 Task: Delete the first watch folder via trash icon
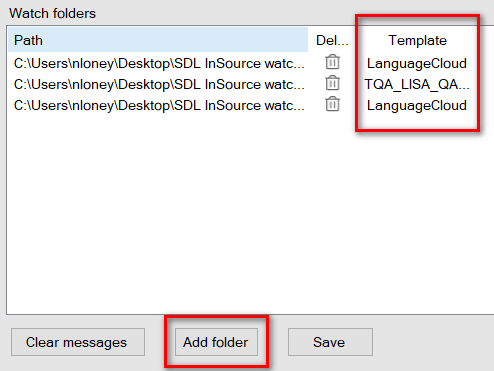(332, 62)
